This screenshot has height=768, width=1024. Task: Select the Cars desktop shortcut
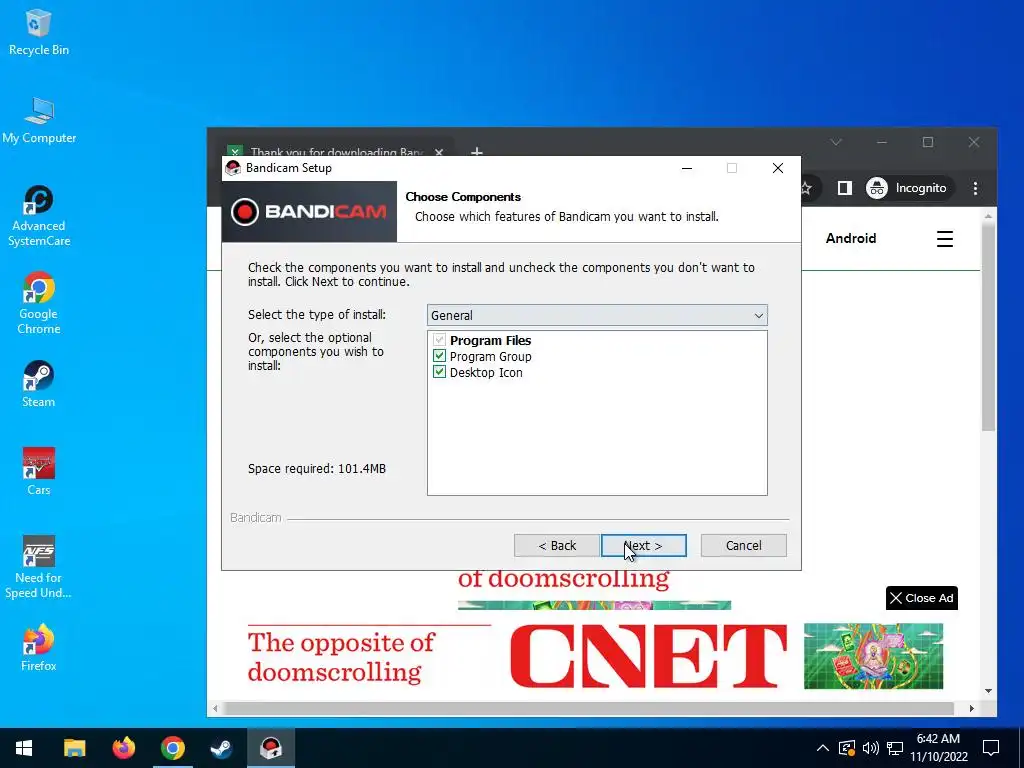[39, 472]
